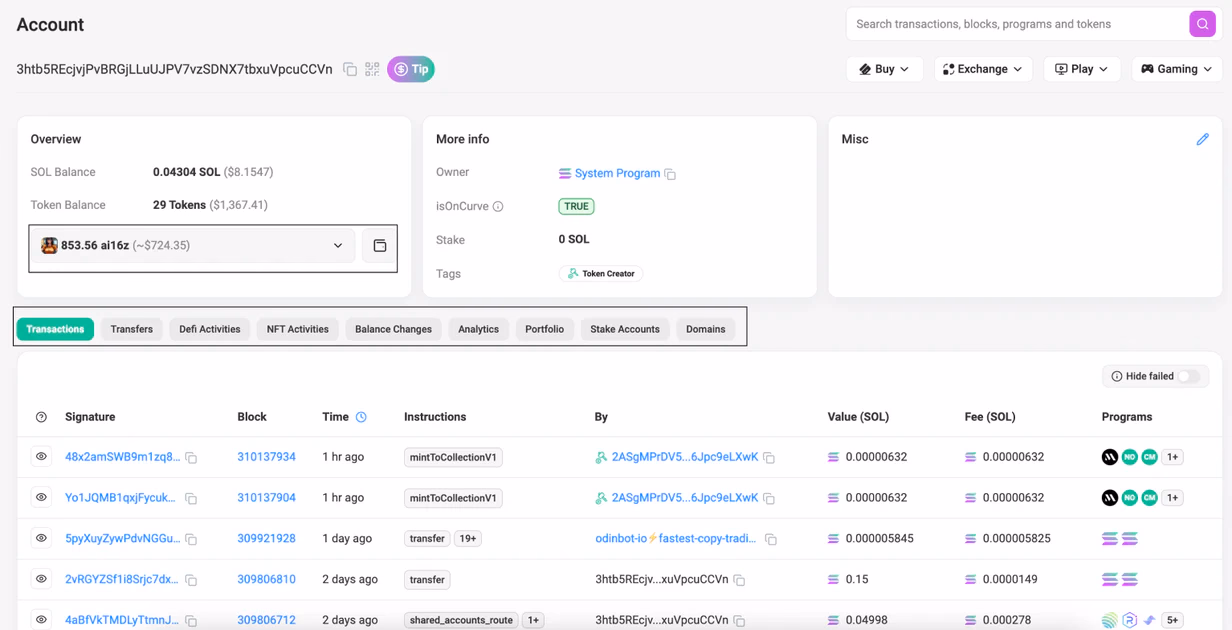Open block 309921928 link
The width and height of the screenshot is (1232, 630).
(x=266, y=538)
